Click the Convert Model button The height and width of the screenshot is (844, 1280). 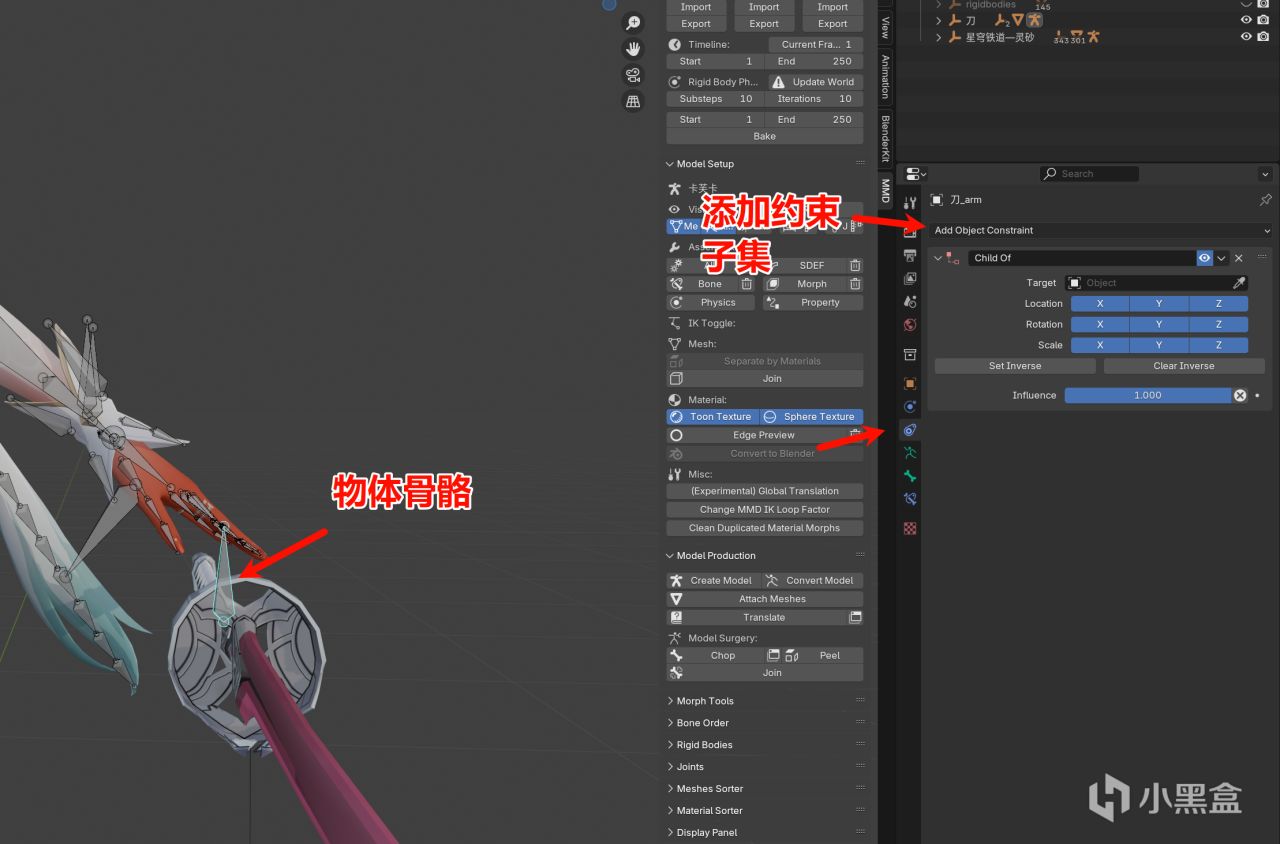pos(812,580)
